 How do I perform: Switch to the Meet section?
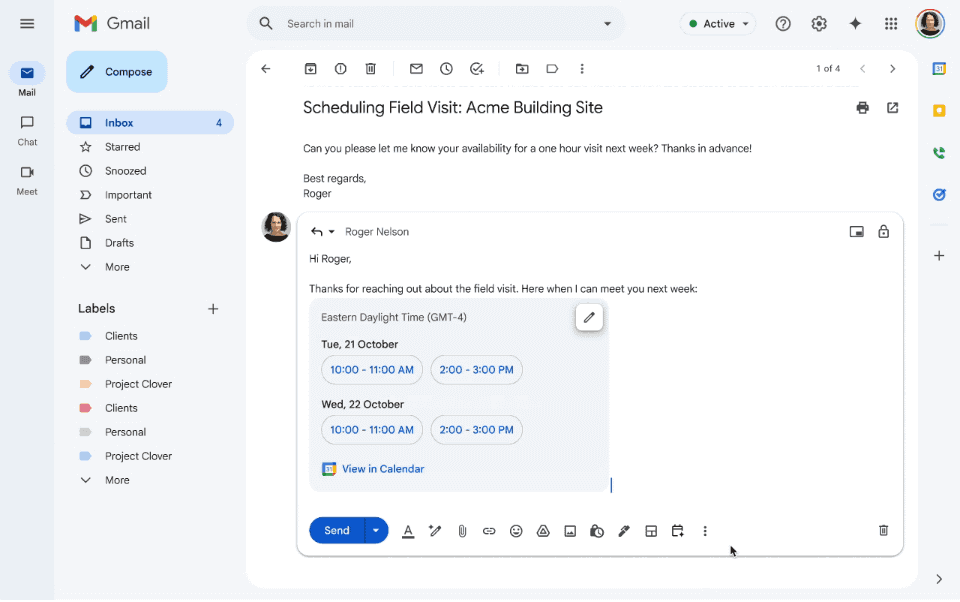[x=27, y=180]
